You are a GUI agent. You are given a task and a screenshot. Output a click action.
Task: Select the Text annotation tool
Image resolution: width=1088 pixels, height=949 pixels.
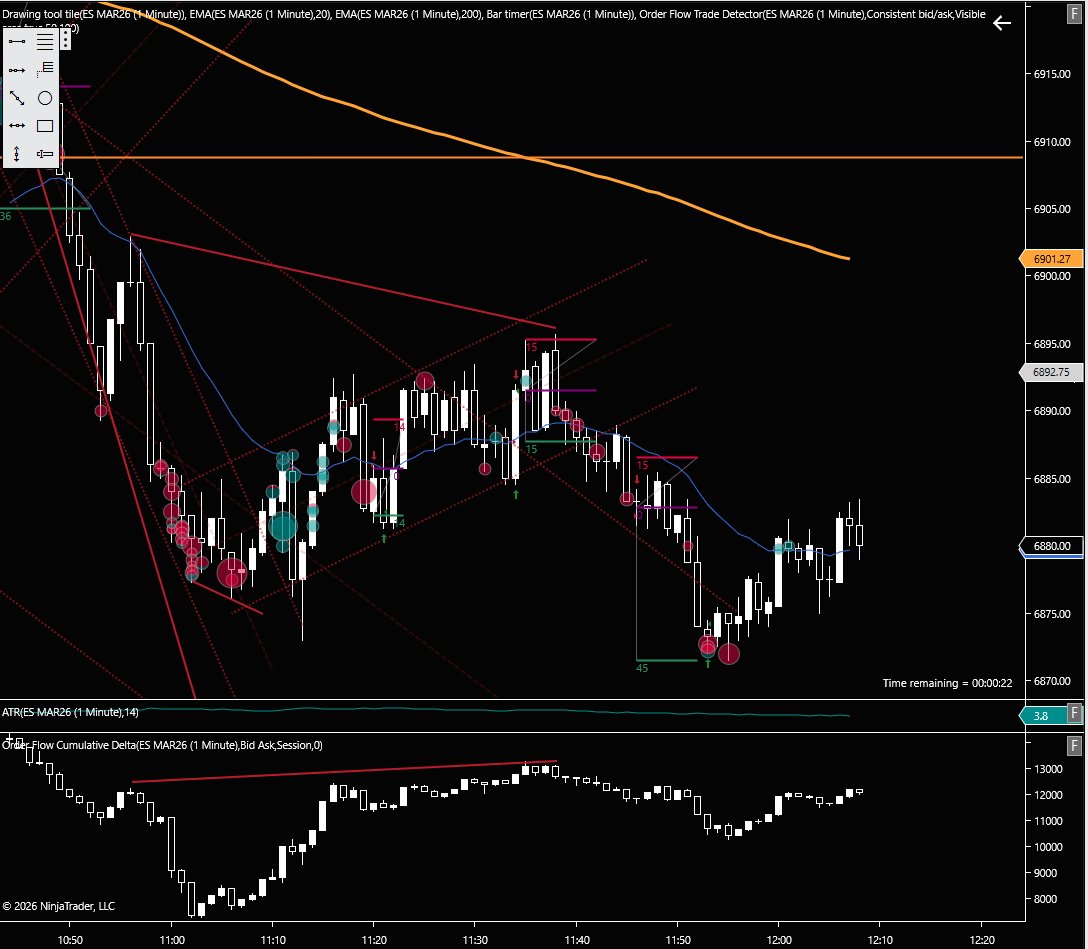[44, 154]
